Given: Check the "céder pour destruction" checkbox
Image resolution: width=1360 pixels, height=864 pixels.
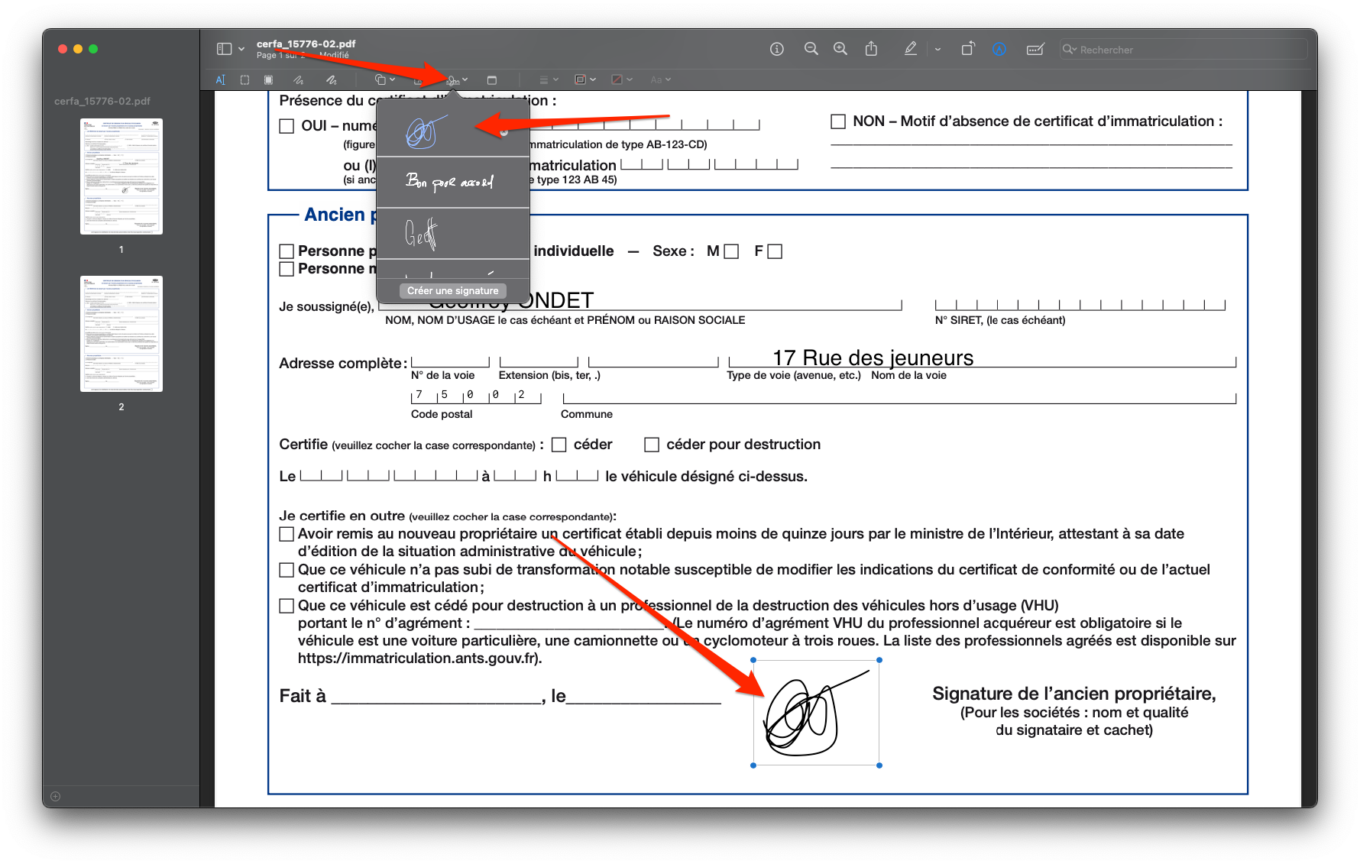Looking at the screenshot, I should click(652, 445).
